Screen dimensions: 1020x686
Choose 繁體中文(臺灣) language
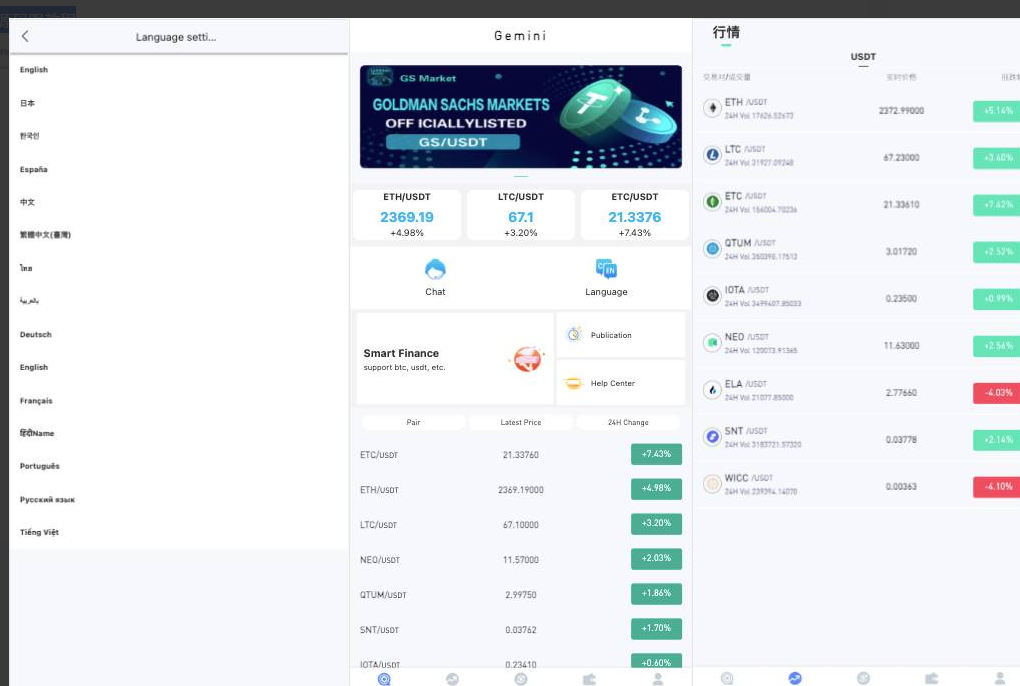(46, 235)
